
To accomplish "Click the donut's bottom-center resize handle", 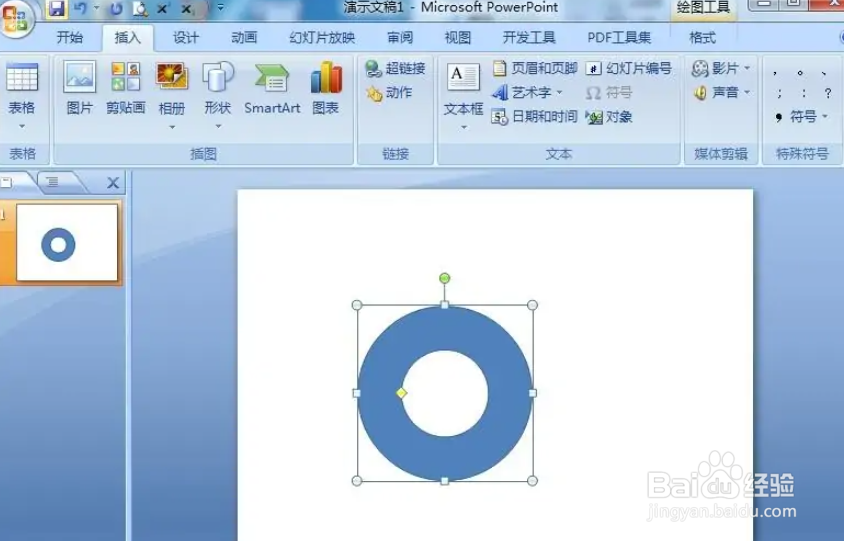I will [x=445, y=481].
